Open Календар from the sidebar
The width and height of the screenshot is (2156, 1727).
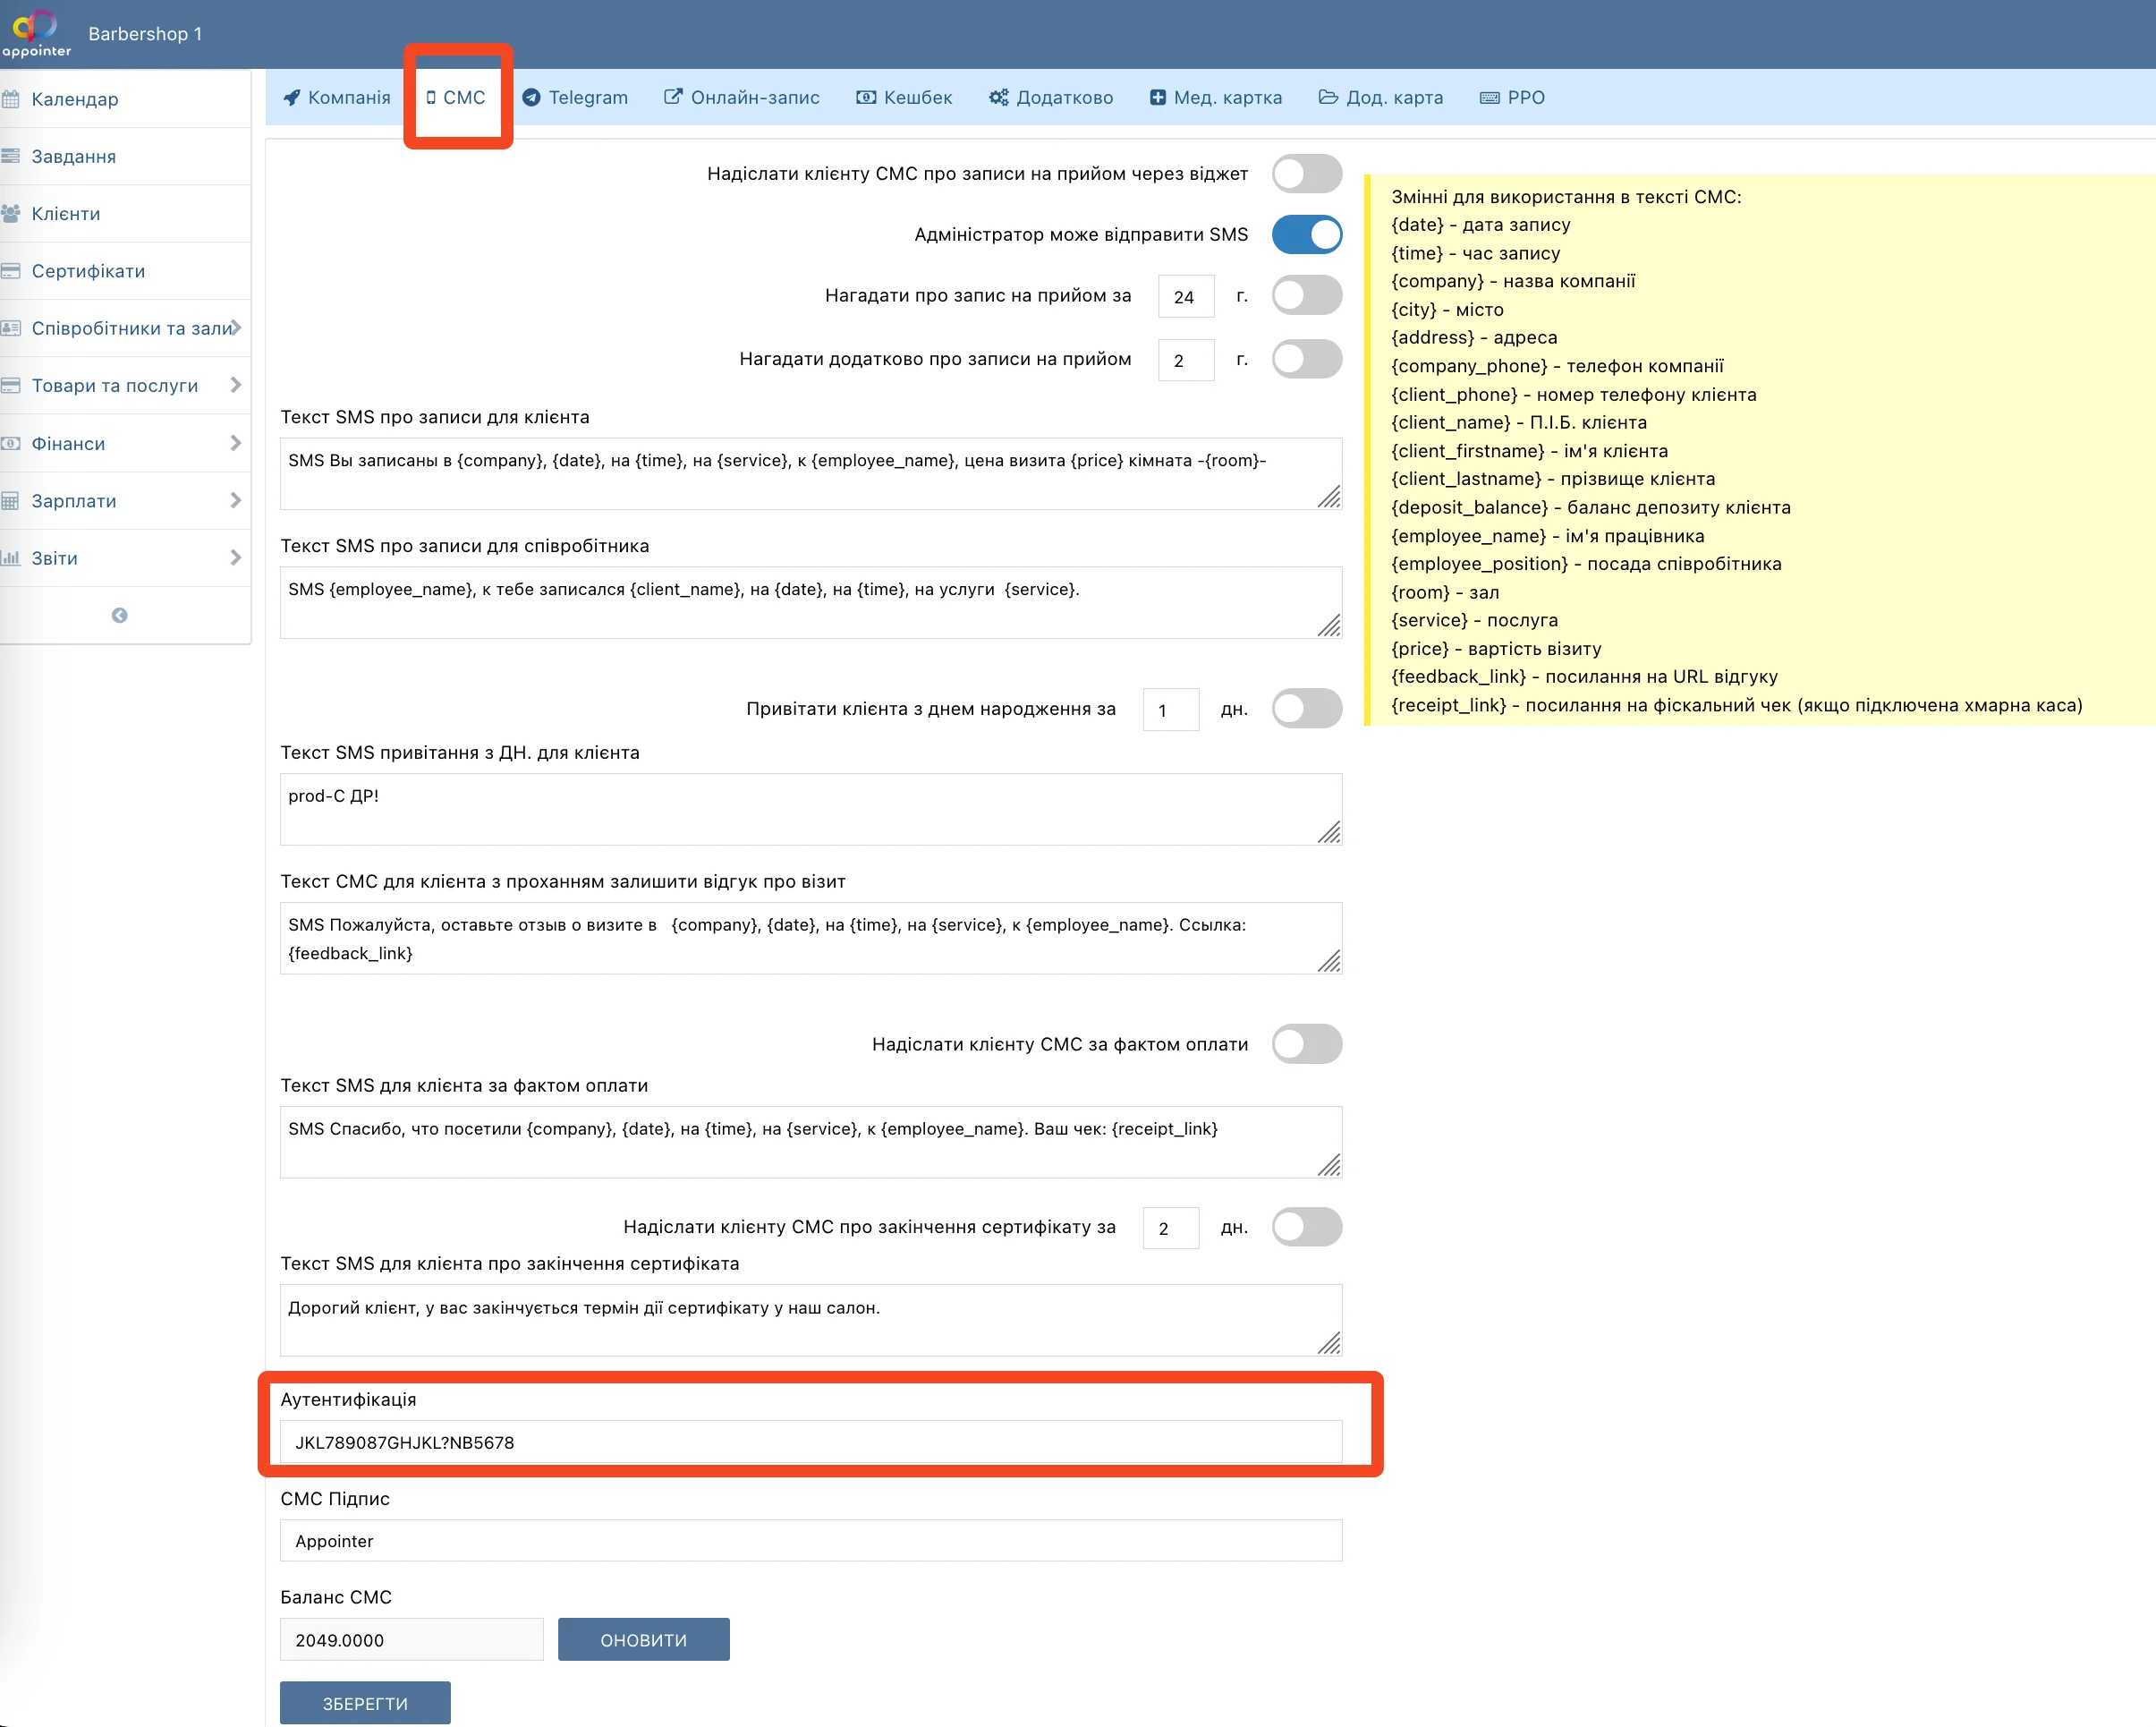click(125, 99)
